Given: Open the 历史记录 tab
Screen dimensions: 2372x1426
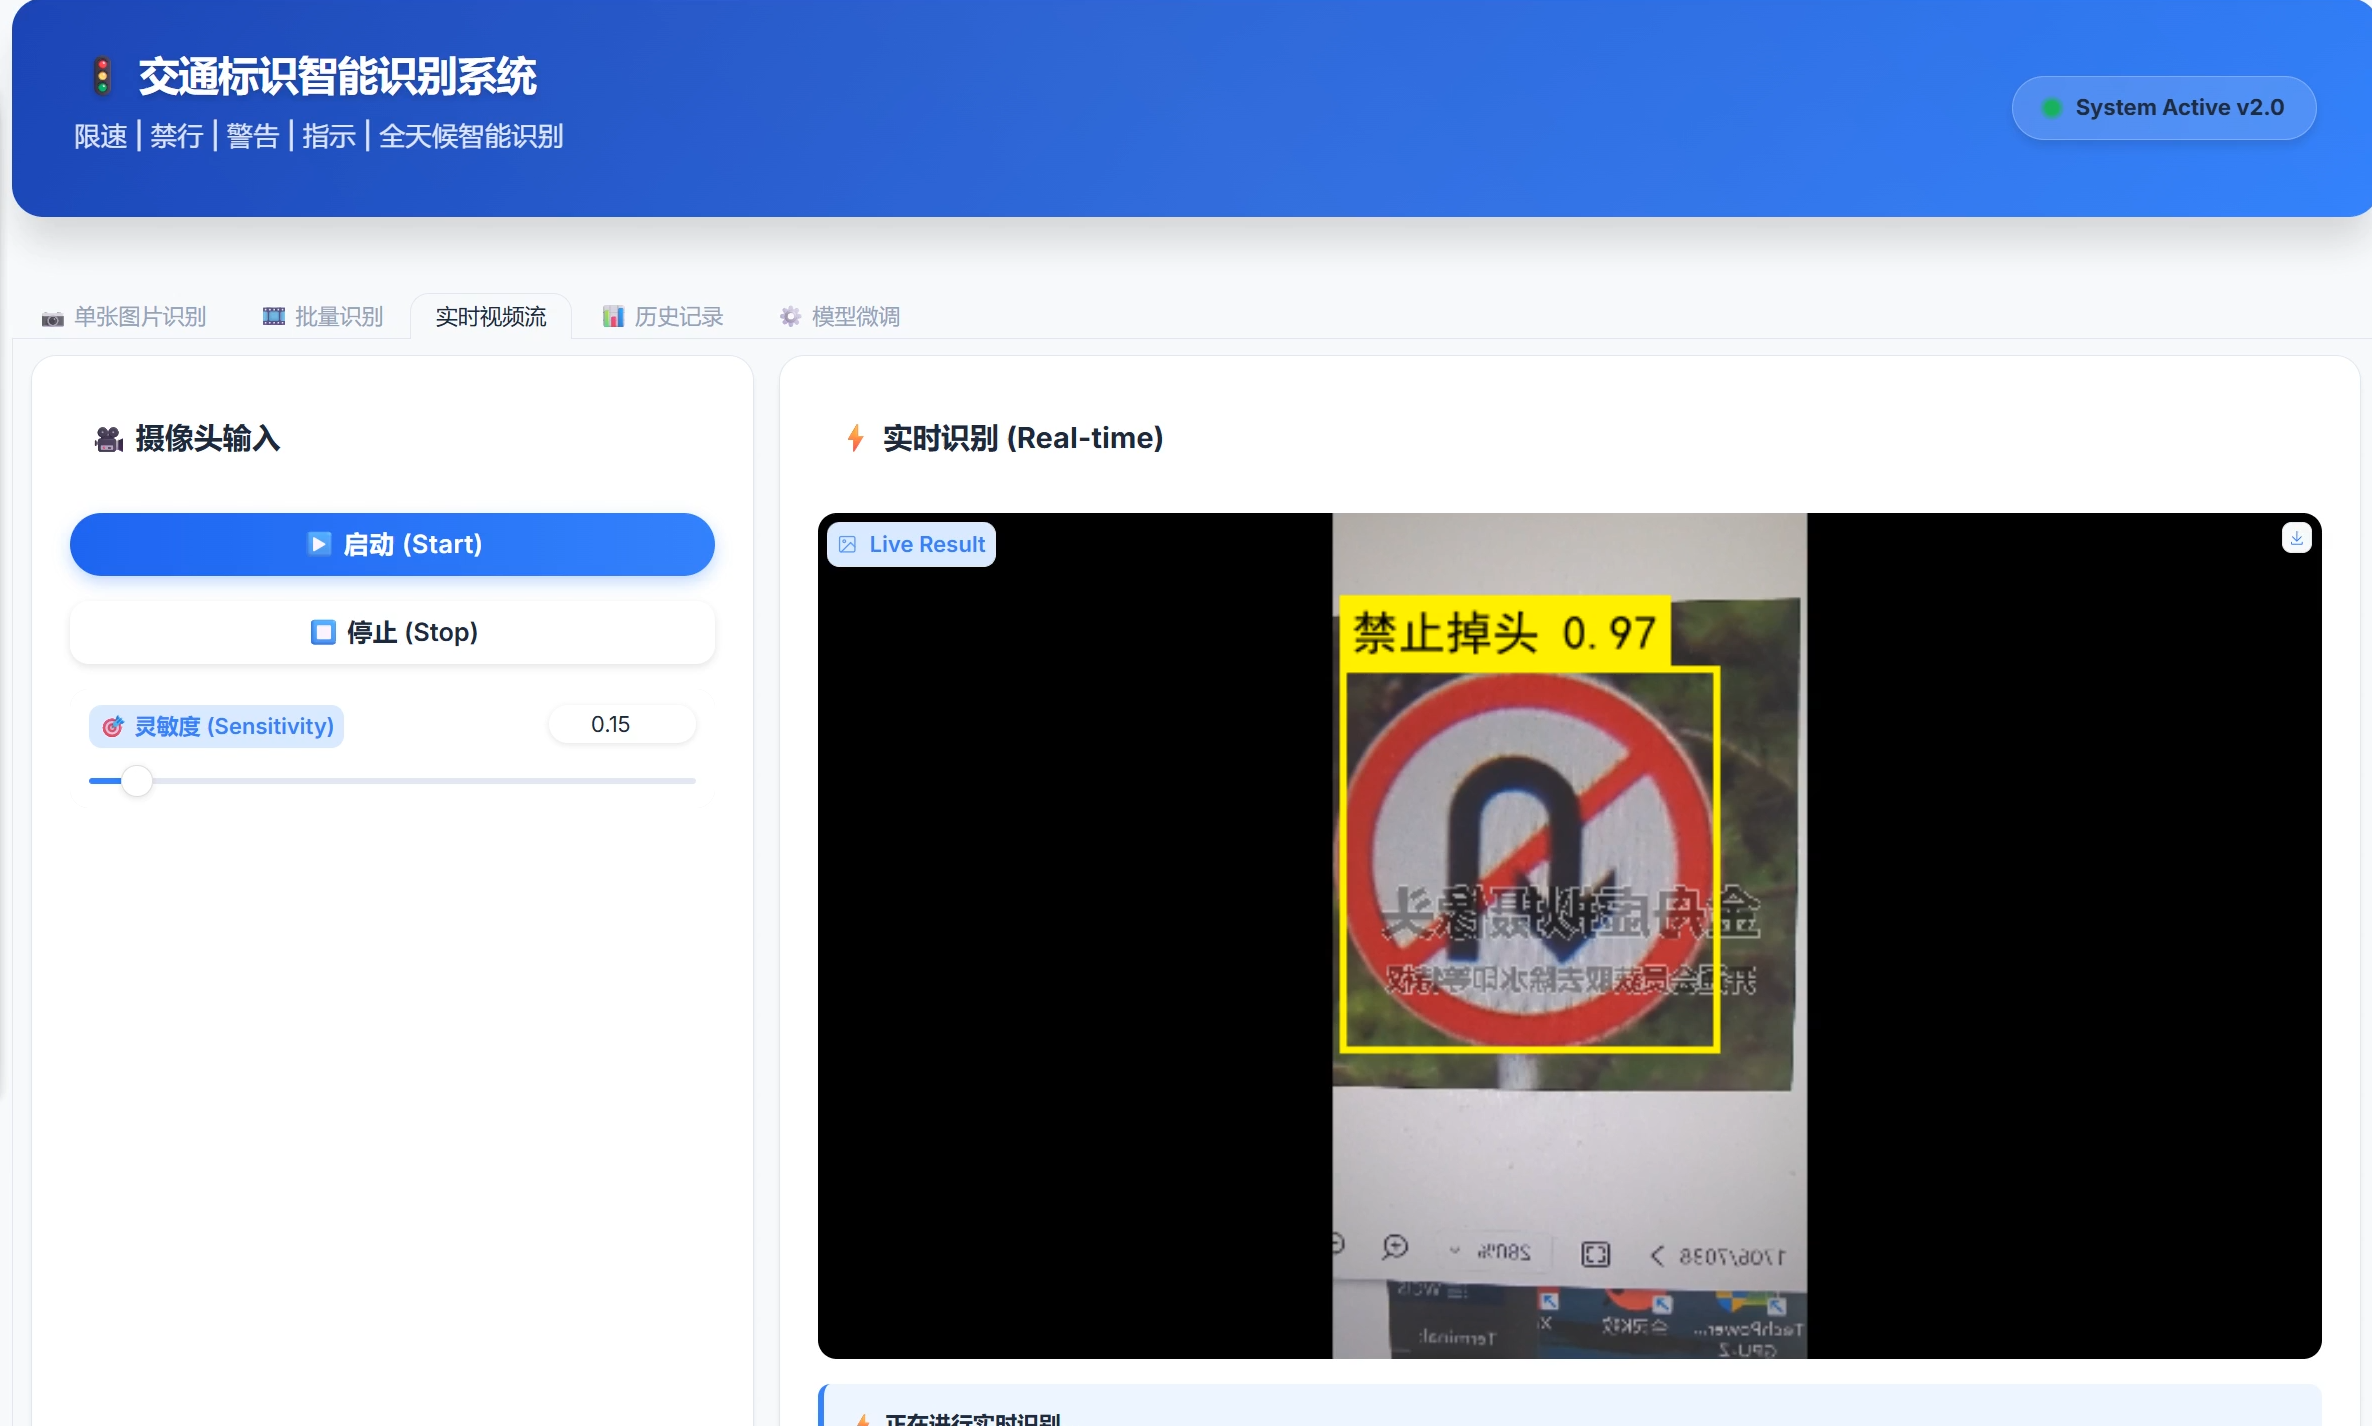Looking at the screenshot, I should [x=663, y=317].
